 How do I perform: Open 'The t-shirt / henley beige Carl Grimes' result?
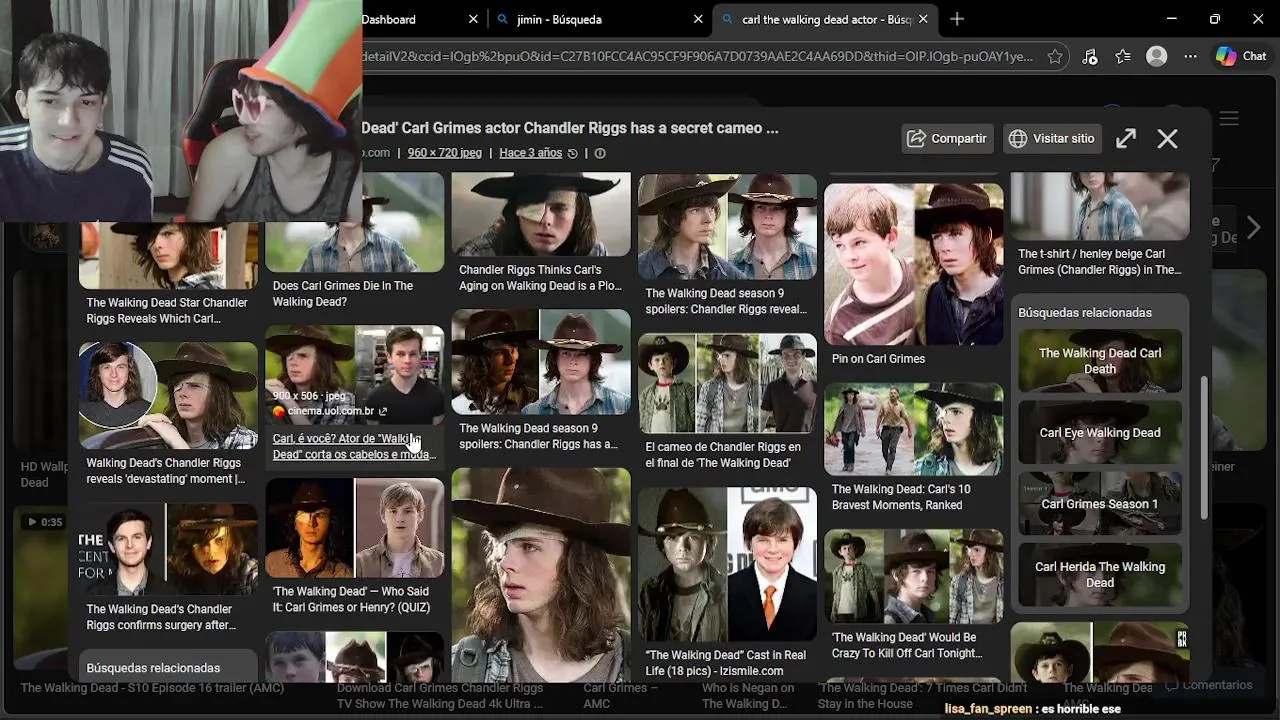click(1100, 262)
